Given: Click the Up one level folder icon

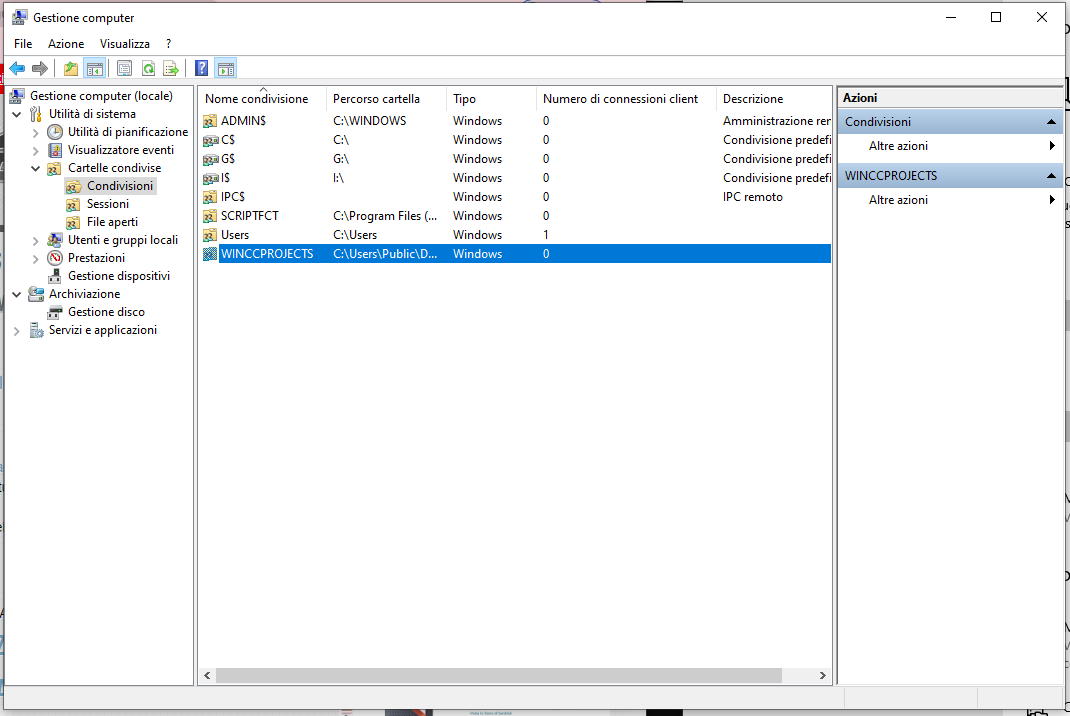Looking at the screenshot, I should 70,68.
